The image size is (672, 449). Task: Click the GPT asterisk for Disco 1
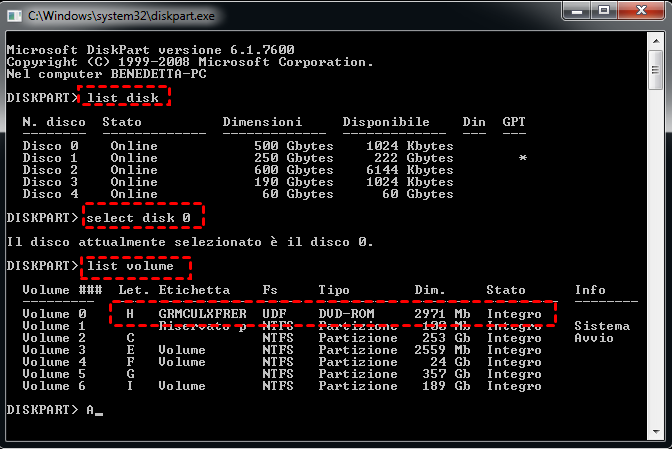(x=522, y=158)
